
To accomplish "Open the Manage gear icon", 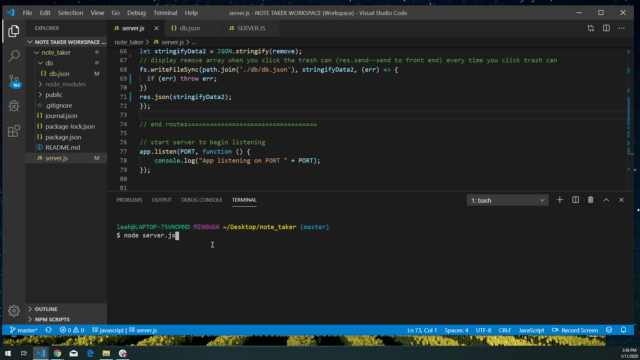I will [x=14, y=311].
